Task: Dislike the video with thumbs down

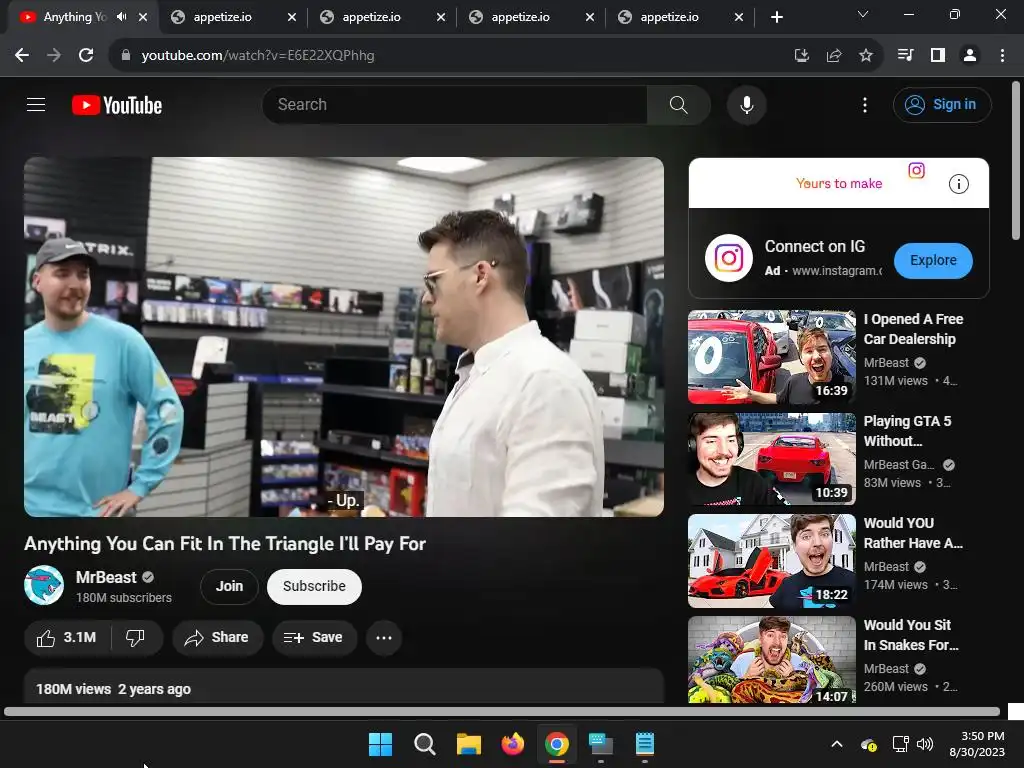Action: pos(135,637)
